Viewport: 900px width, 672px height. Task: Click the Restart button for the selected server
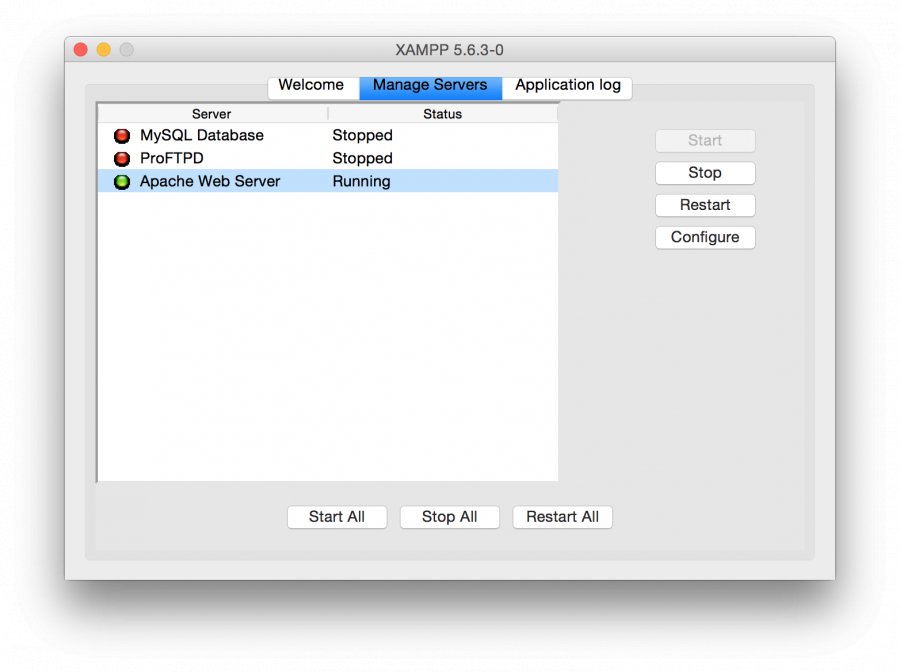(x=705, y=205)
